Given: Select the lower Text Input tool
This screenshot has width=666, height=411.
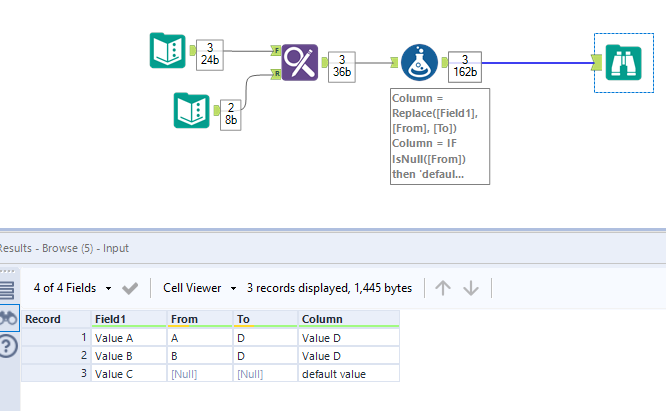Looking at the screenshot, I should pyautogui.click(x=192, y=110).
